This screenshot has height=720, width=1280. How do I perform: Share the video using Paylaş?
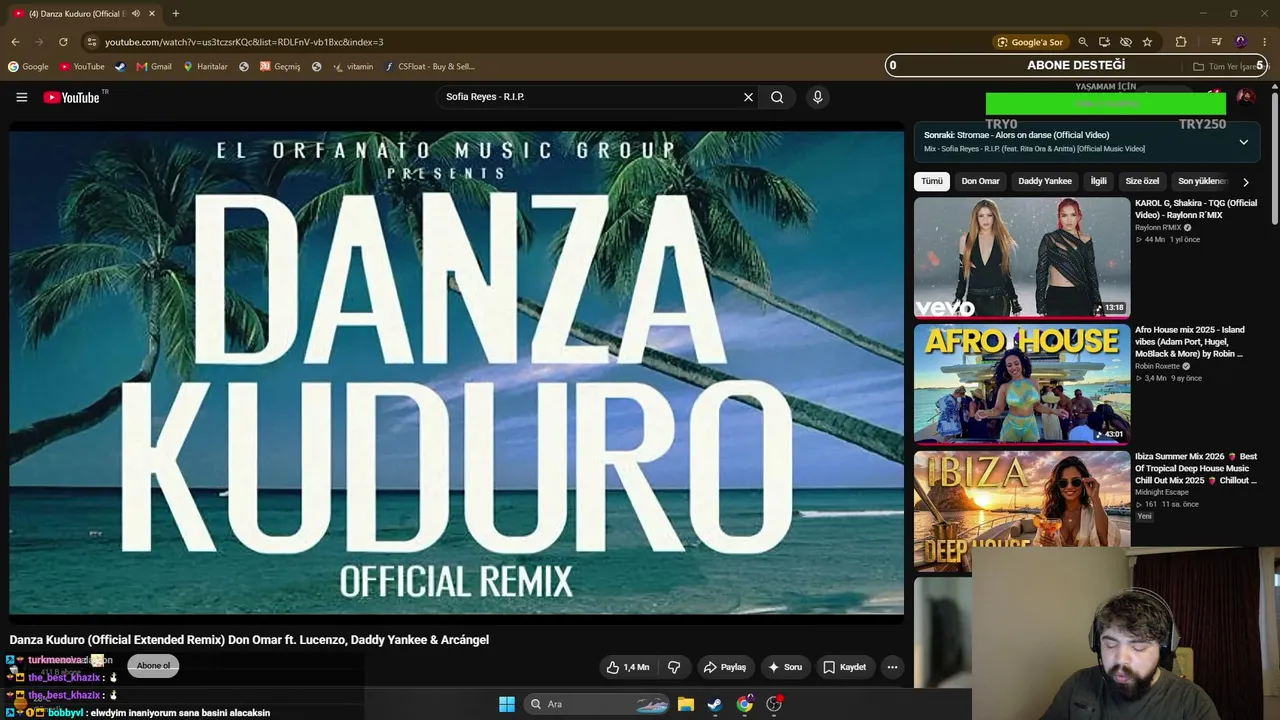point(724,667)
